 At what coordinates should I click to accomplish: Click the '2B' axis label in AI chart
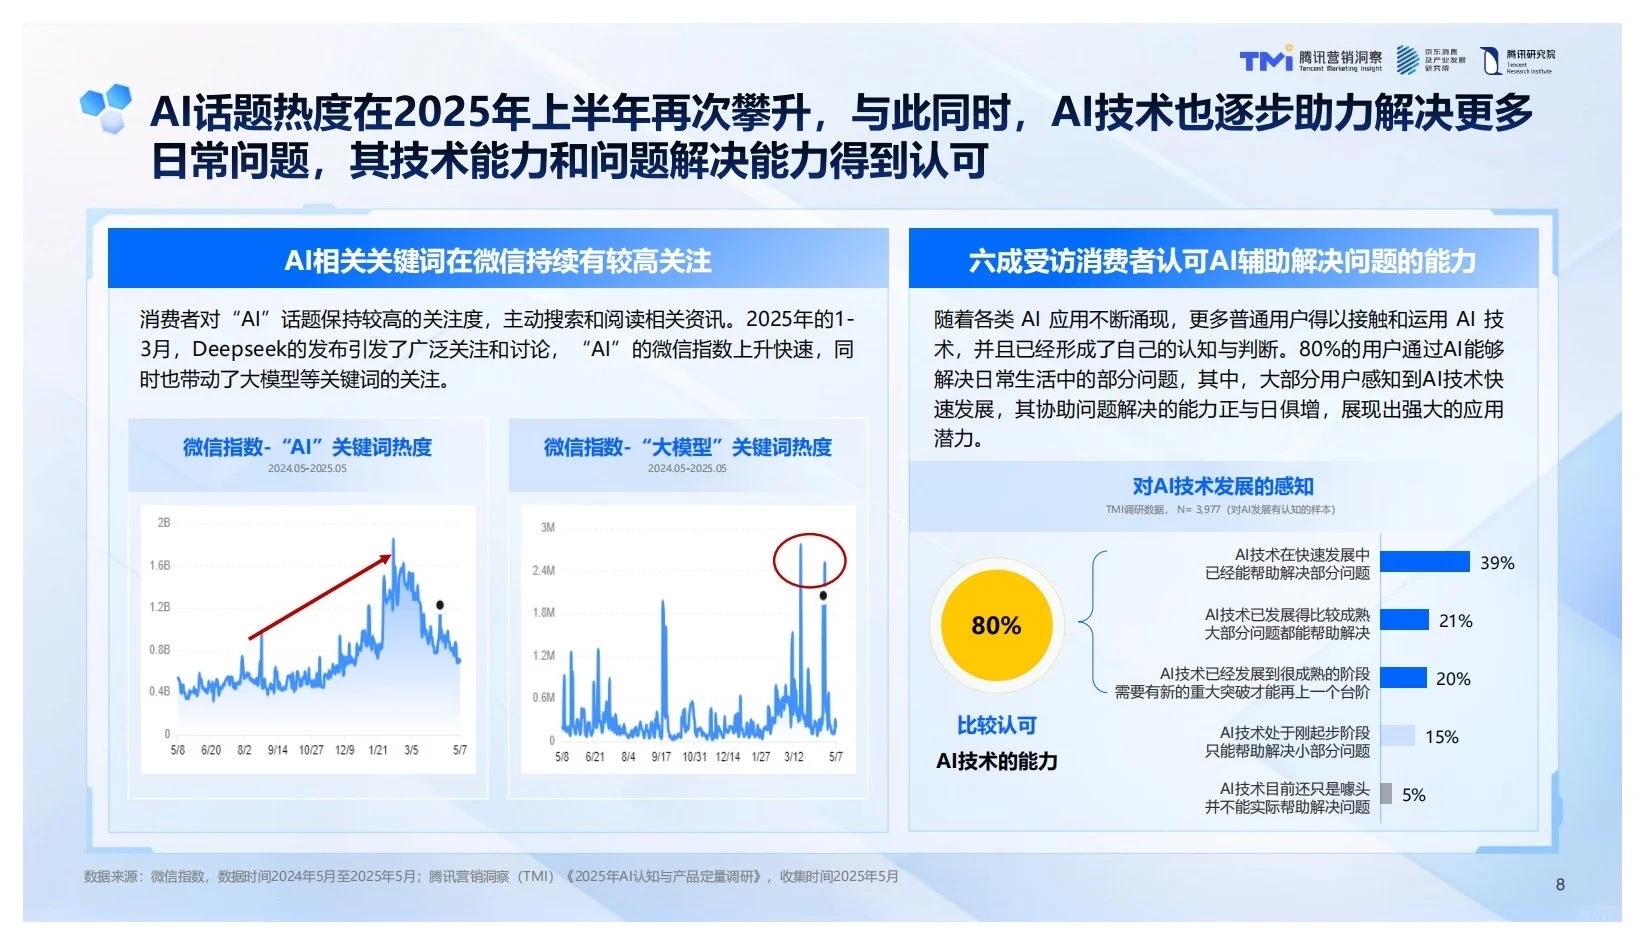click(x=164, y=522)
